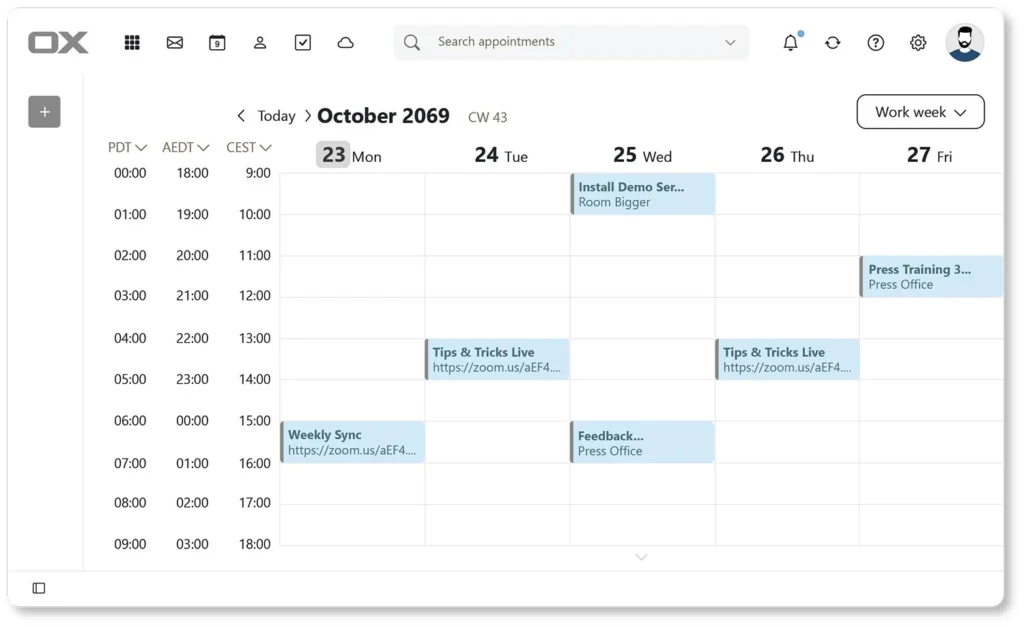Expand the search options arrow

point(730,42)
